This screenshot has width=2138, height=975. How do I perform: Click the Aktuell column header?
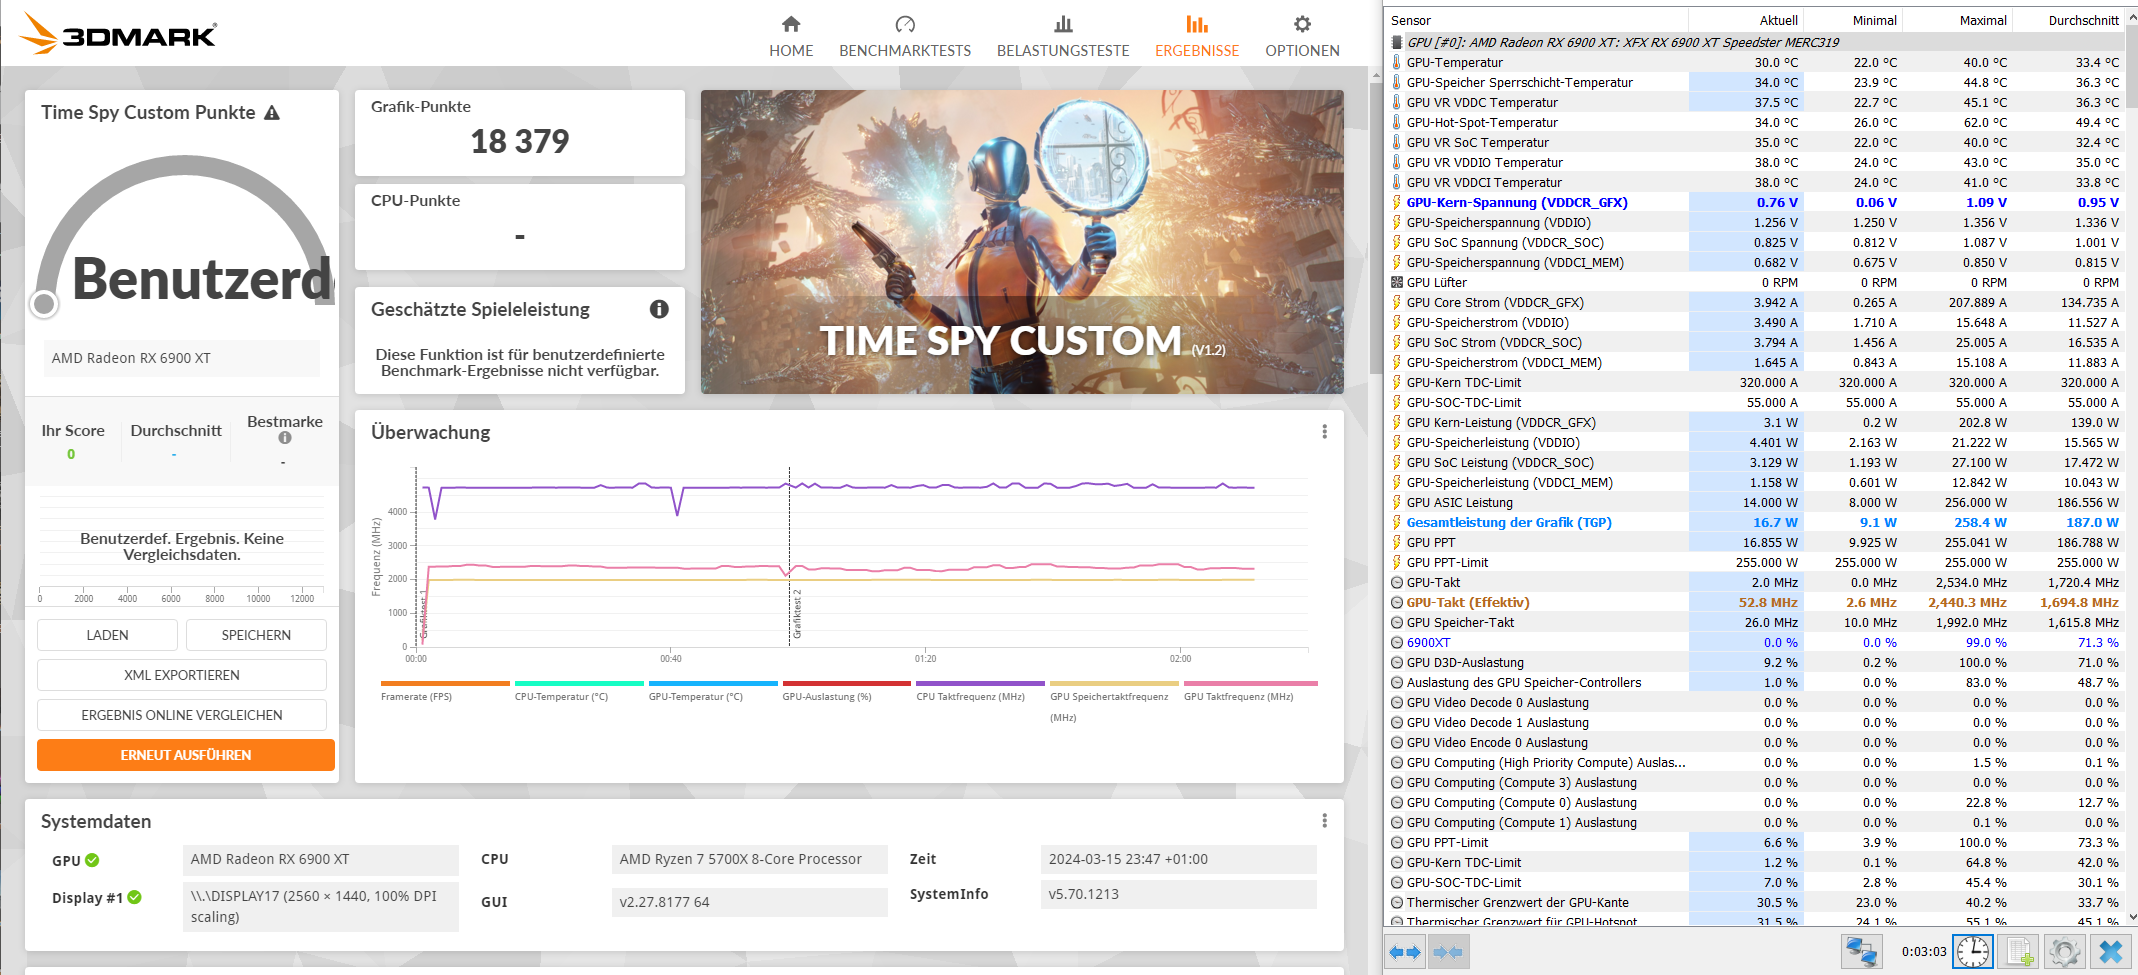(x=1746, y=20)
